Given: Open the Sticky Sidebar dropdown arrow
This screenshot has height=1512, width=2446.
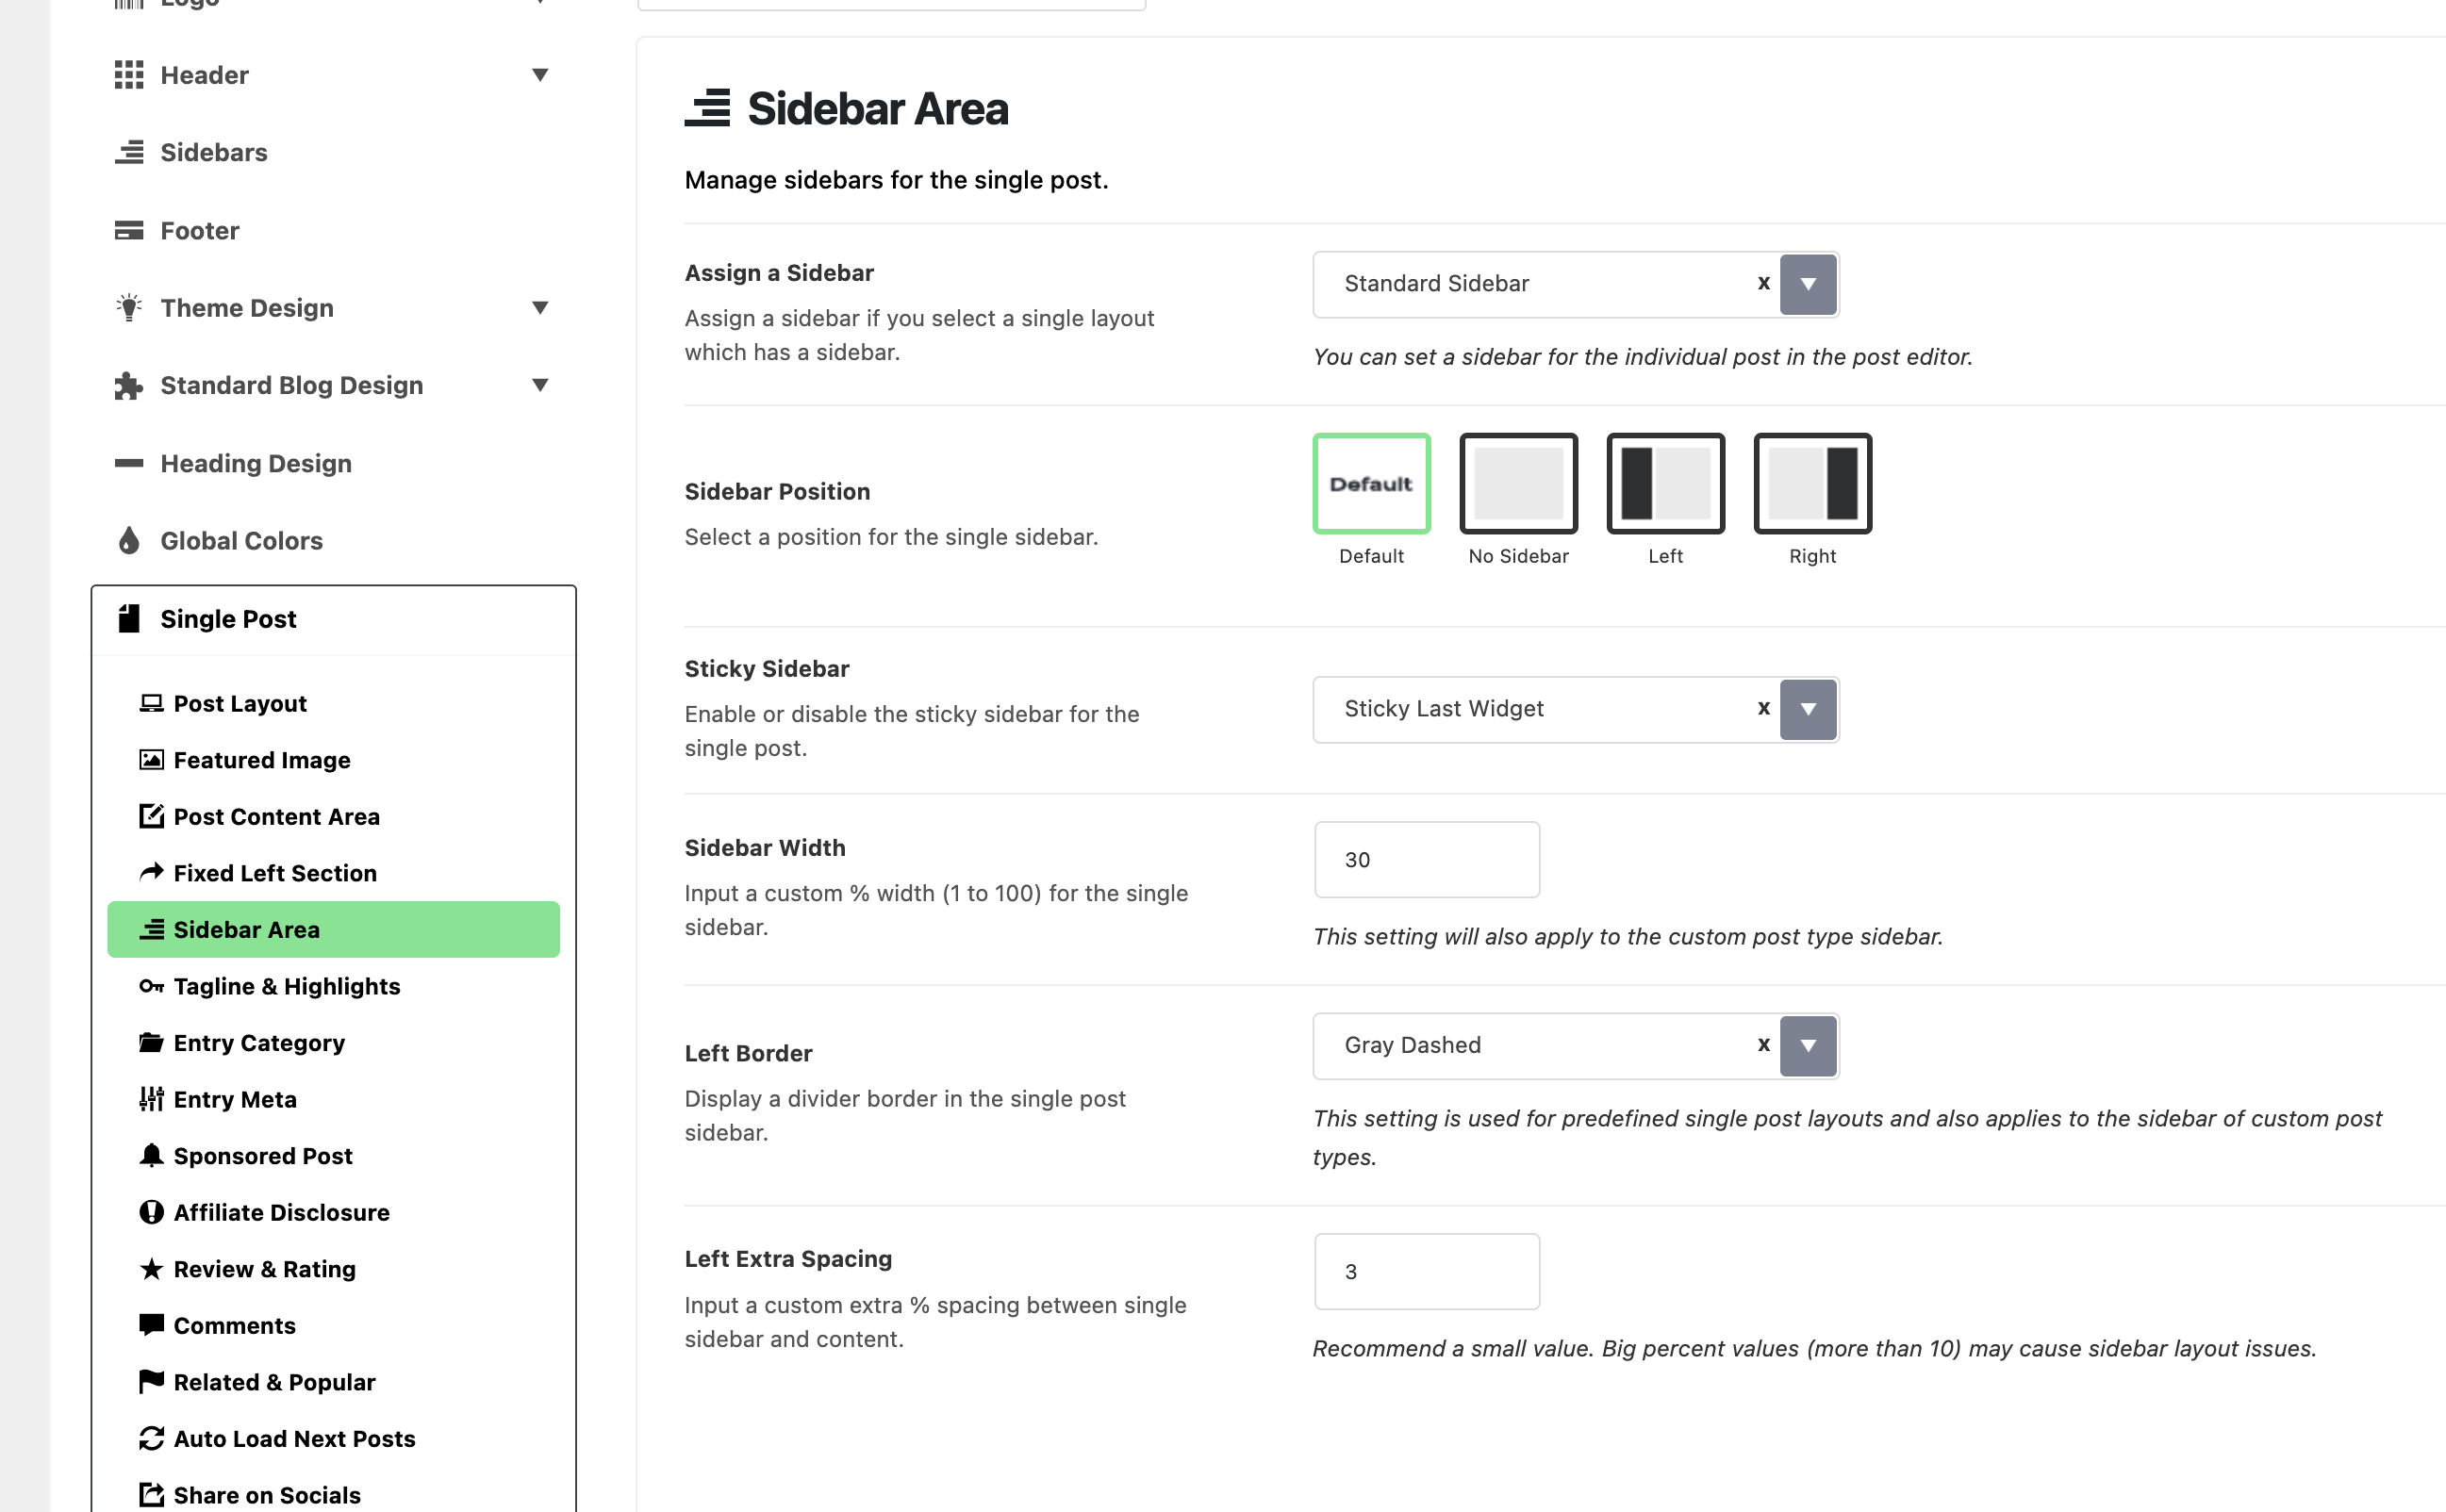Looking at the screenshot, I should pyautogui.click(x=1808, y=709).
